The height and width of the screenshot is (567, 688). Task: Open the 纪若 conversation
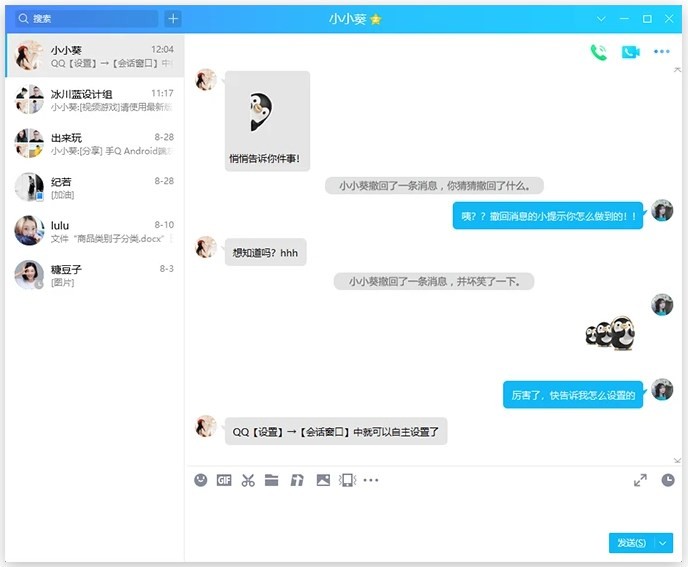click(x=95, y=187)
